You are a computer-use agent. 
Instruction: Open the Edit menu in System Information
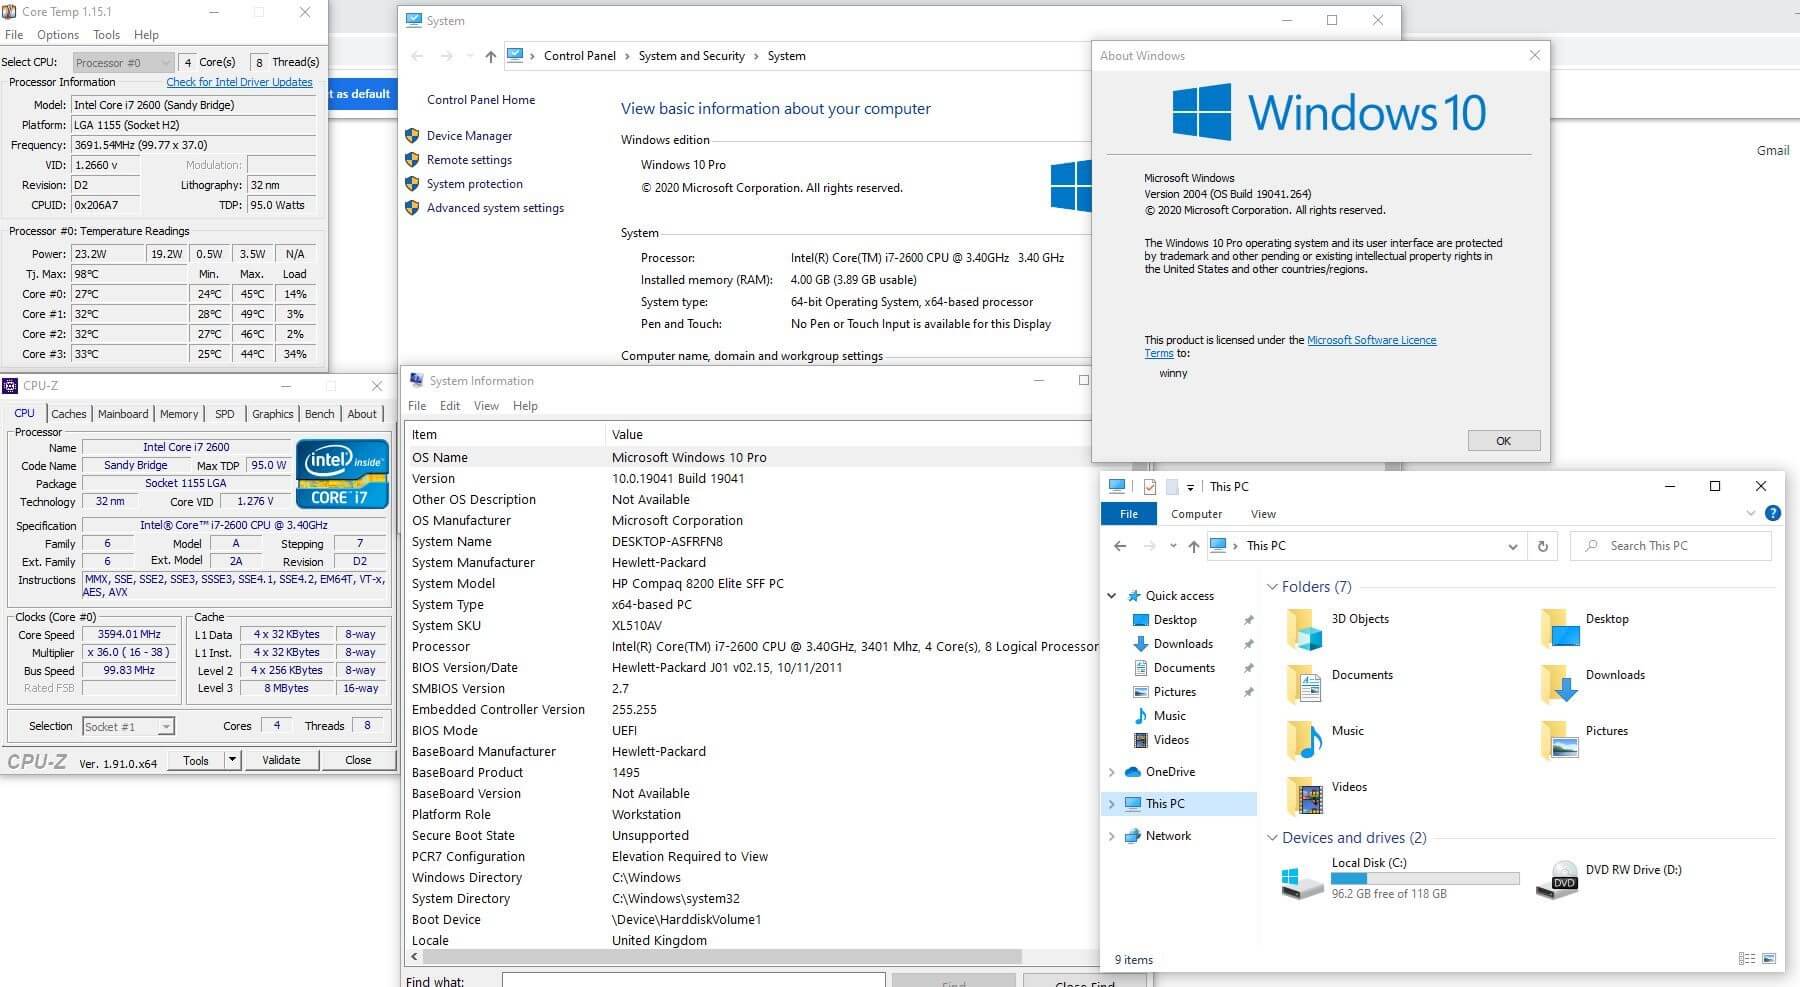pyautogui.click(x=450, y=406)
